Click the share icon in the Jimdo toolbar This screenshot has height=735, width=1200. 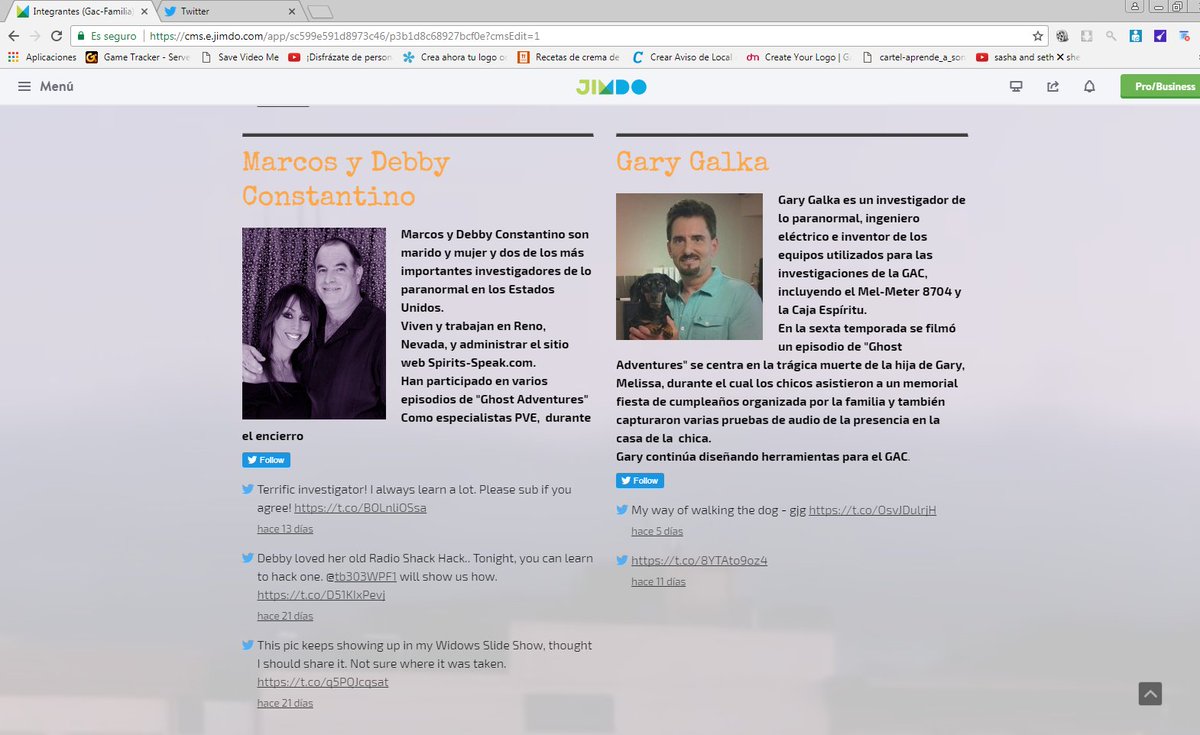(x=1052, y=87)
